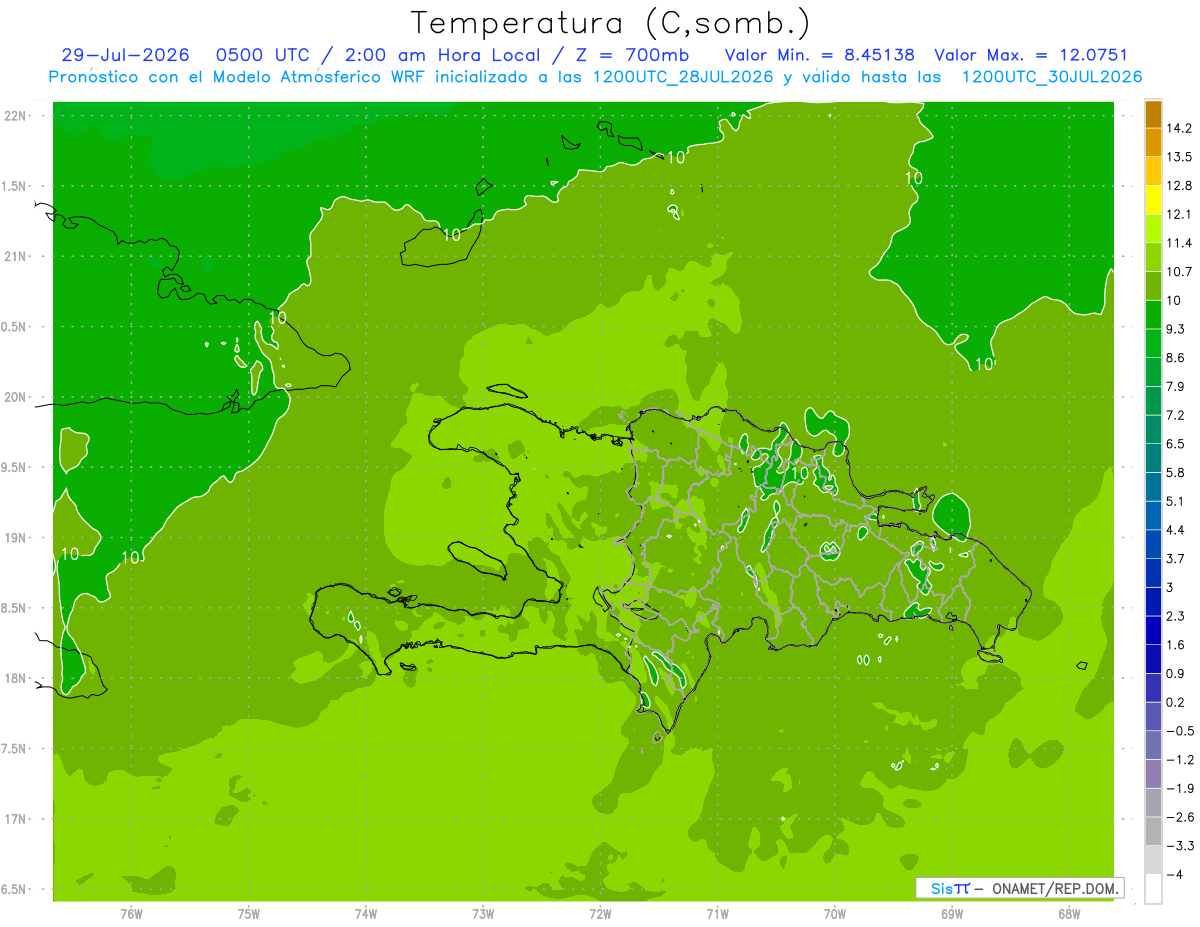Click the '9.3' color scale label
This screenshot has height=927, width=1200.
[1176, 329]
